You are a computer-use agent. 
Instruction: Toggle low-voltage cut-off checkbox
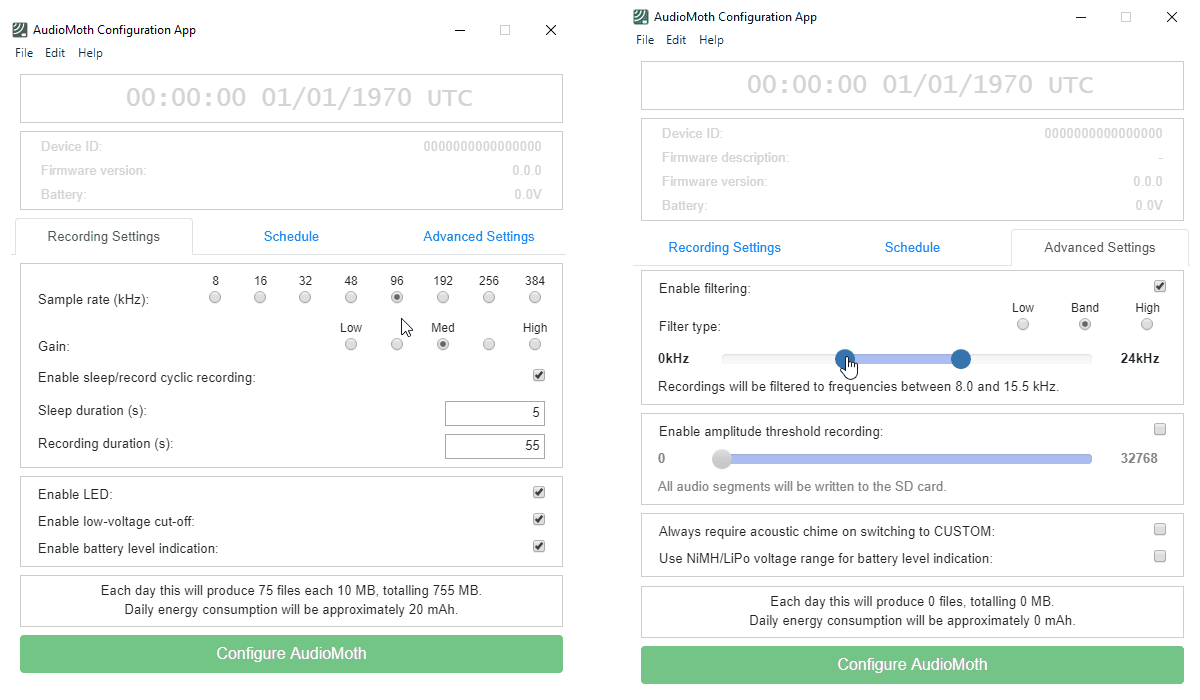click(539, 519)
